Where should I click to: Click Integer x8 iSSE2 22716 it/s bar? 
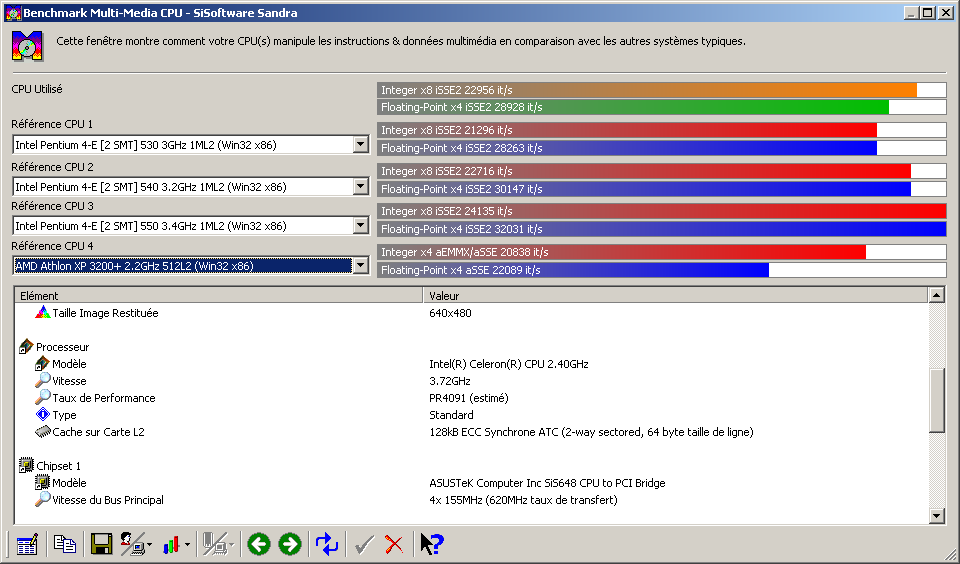click(661, 171)
